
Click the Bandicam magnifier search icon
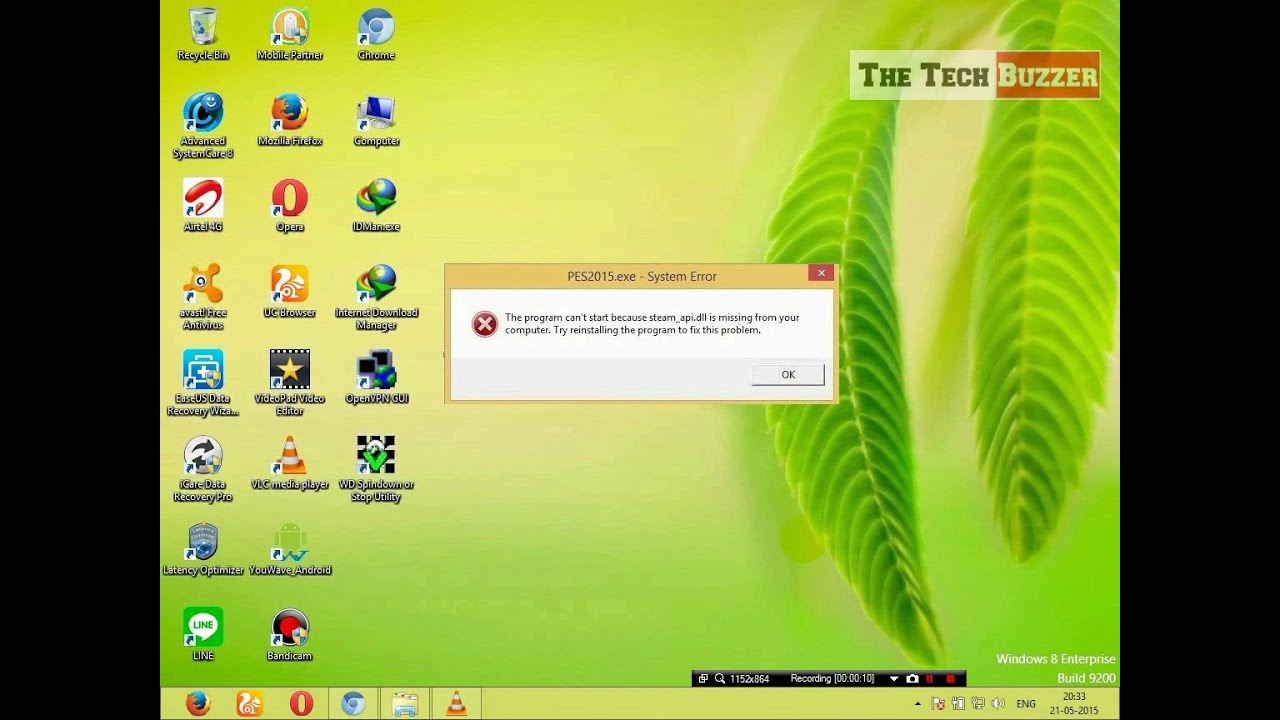[x=719, y=679]
